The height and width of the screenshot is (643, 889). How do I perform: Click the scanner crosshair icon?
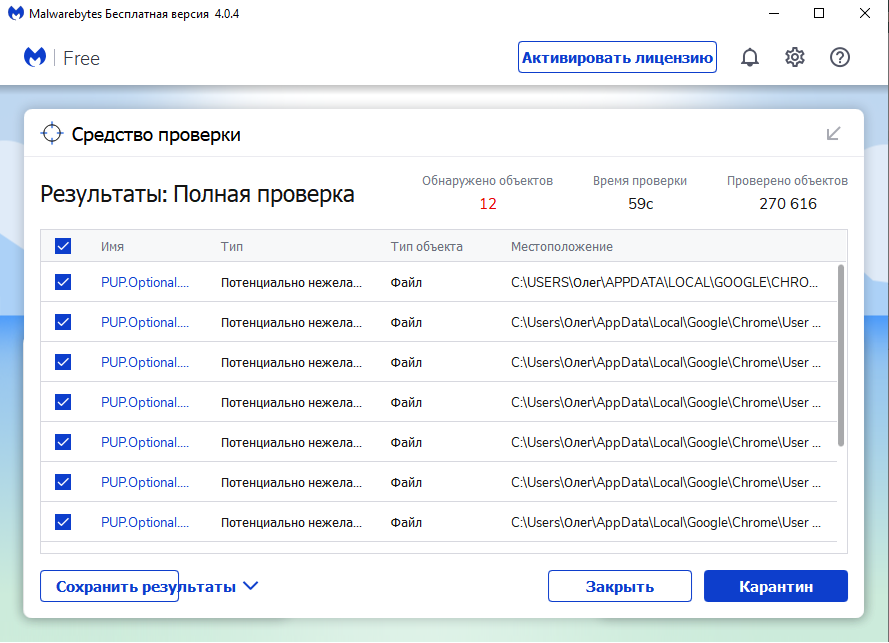pos(51,134)
